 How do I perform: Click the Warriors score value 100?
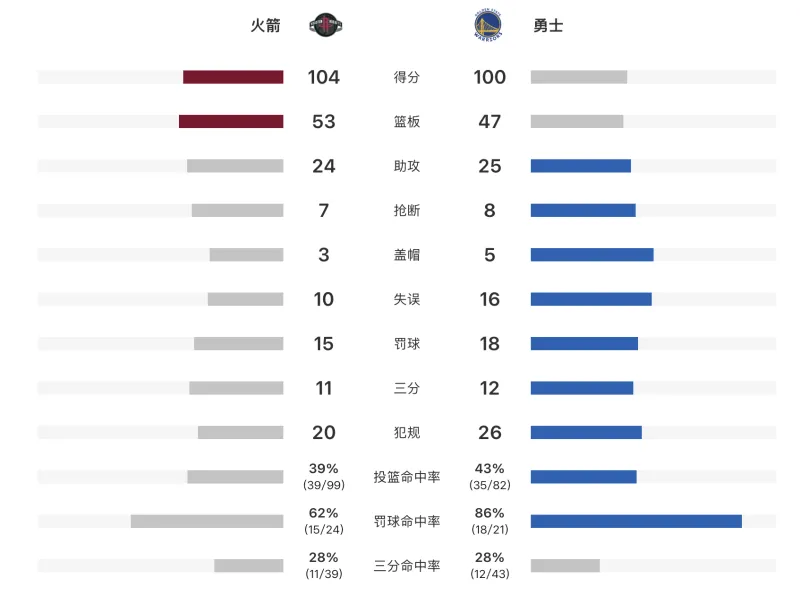489,77
